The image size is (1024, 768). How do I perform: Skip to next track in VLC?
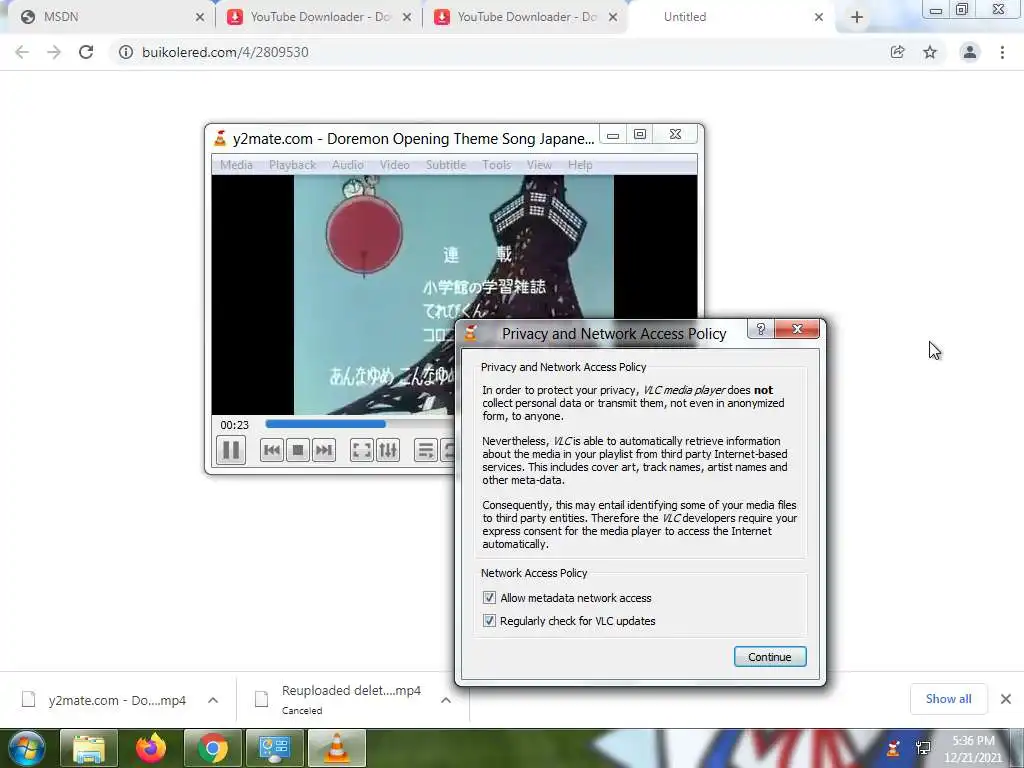(x=324, y=450)
